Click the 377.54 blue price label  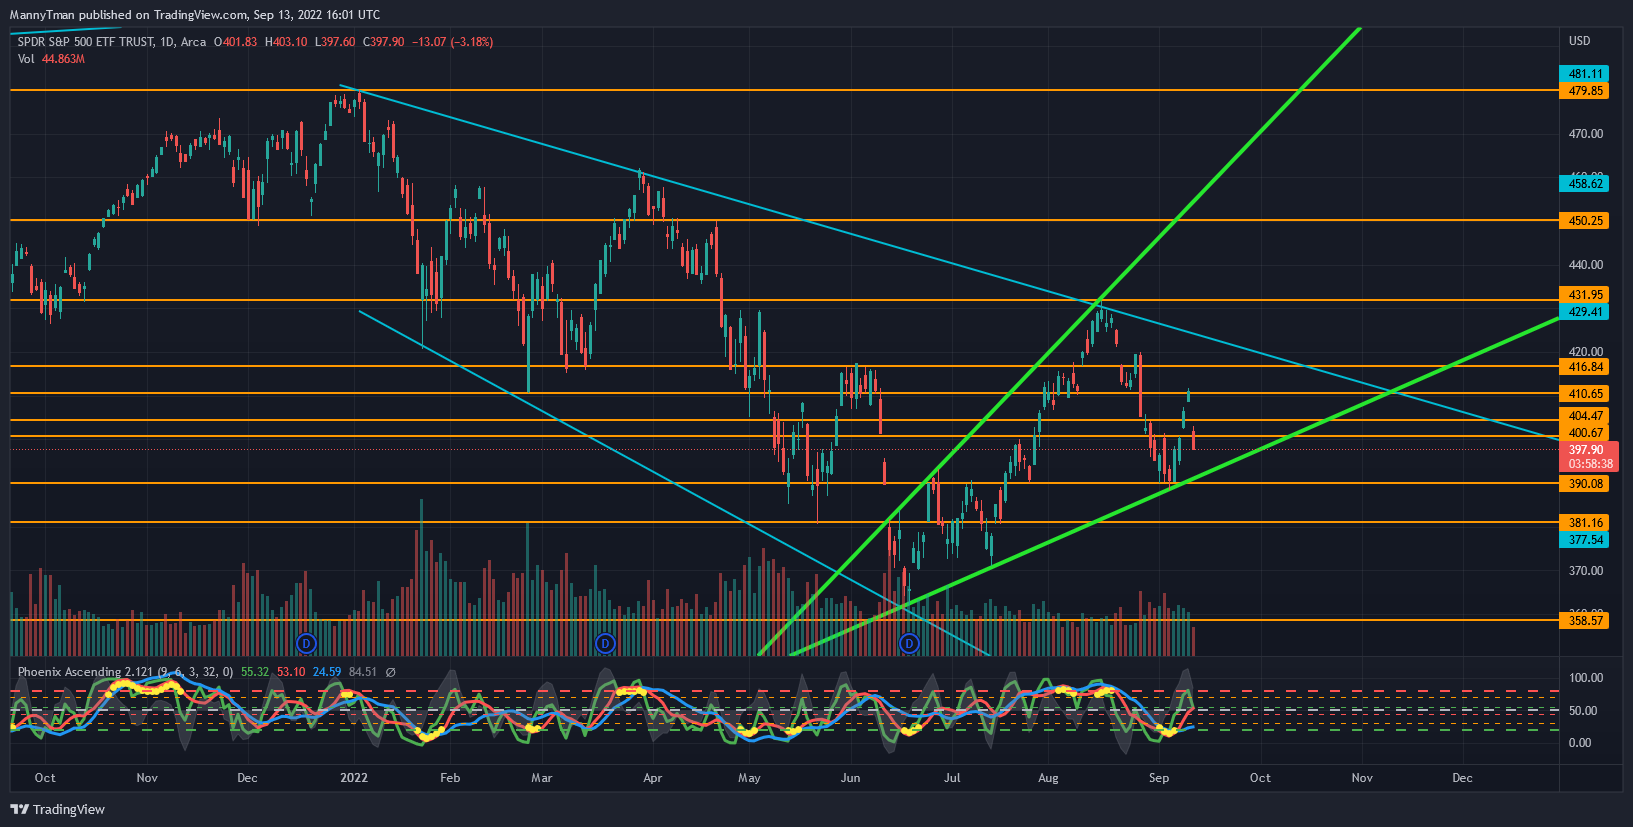coord(1585,540)
